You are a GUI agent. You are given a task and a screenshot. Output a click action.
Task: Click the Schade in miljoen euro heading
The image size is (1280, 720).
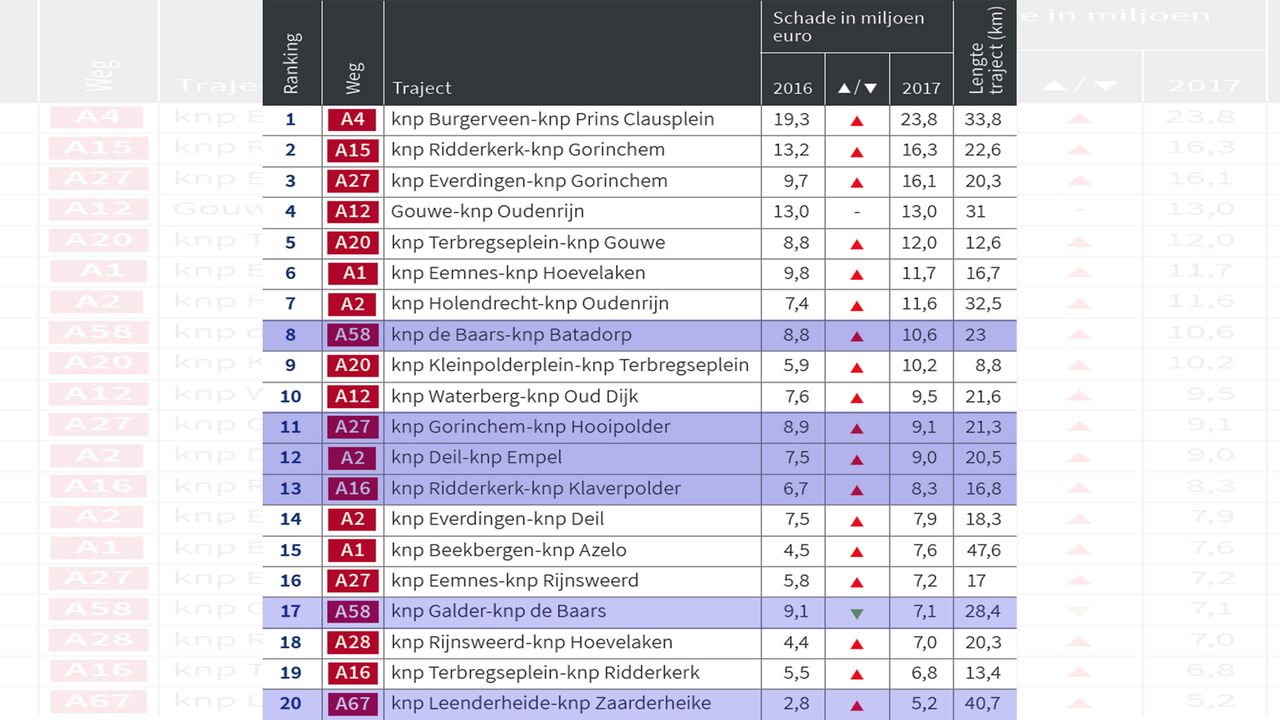(848, 27)
